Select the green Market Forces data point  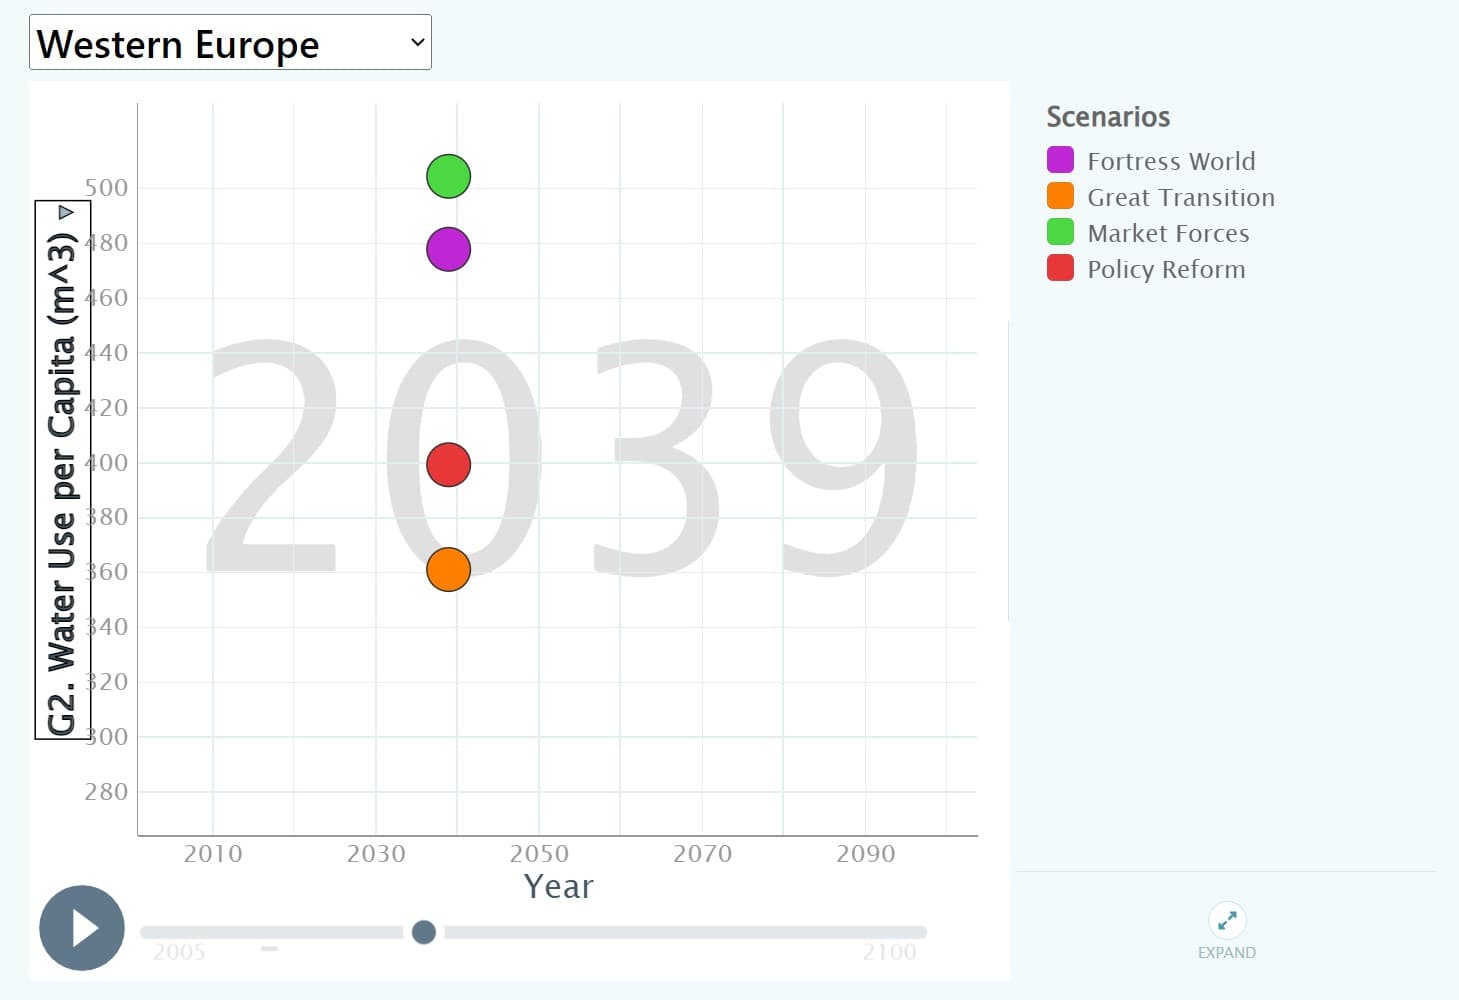pyautogui.click(x=448, y=176)
